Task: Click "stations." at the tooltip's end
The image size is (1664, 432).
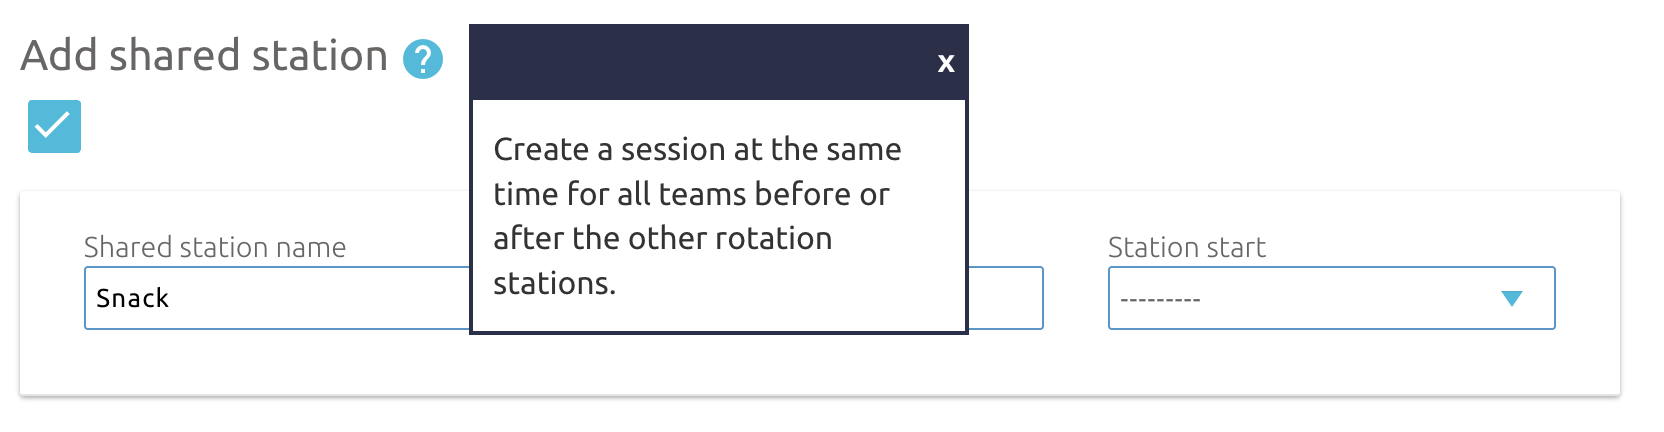Action: (x=555, y=283)
